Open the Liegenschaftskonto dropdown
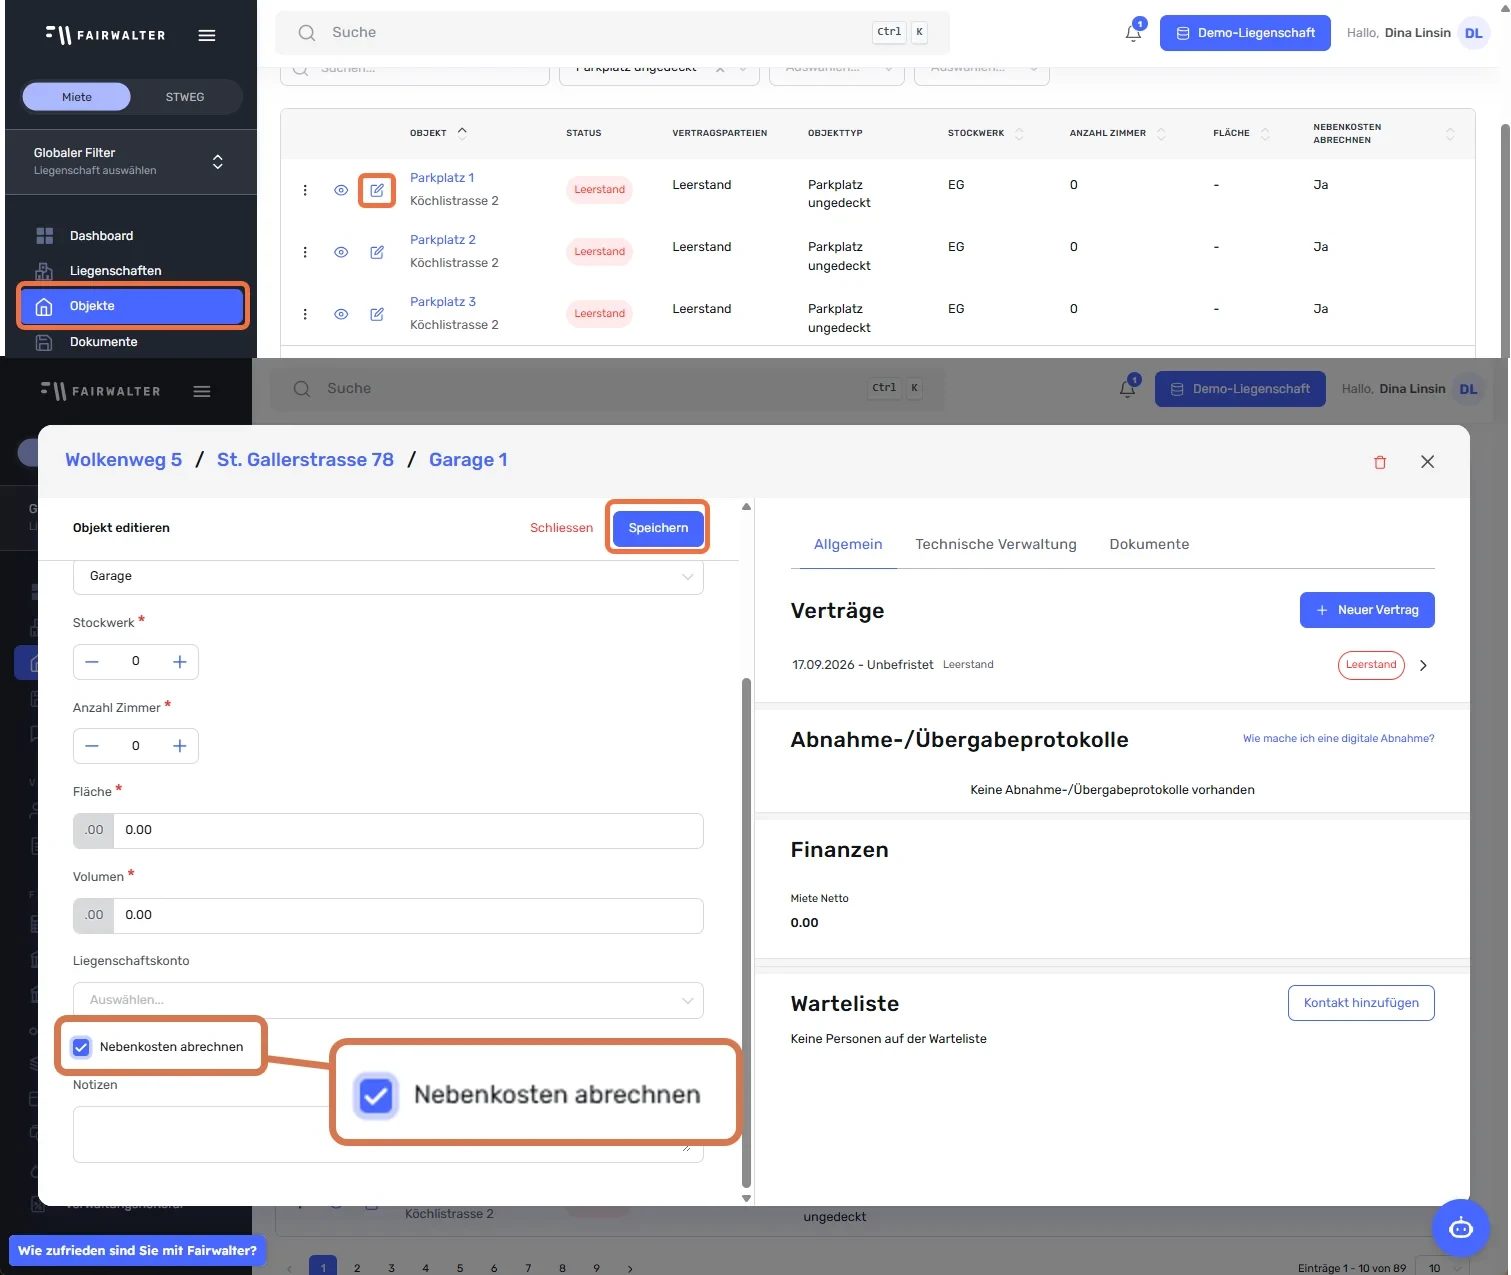 click(x=388, y=1000)
